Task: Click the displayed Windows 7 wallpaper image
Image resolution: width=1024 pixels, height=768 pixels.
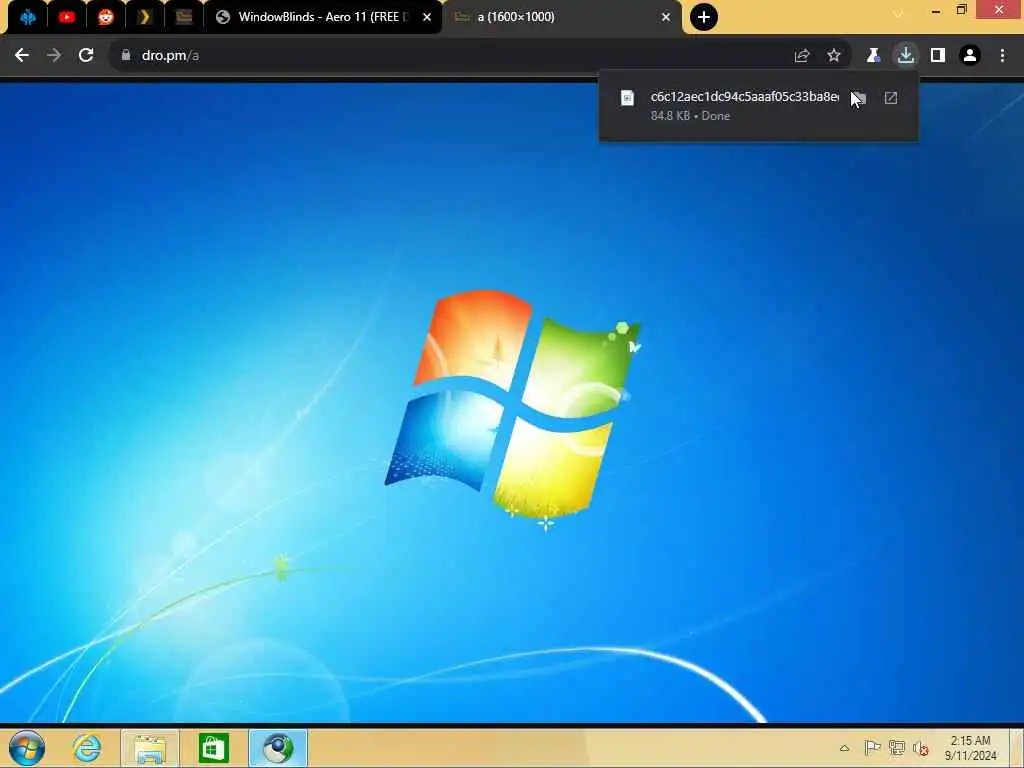Action: (x=512, y=403)
